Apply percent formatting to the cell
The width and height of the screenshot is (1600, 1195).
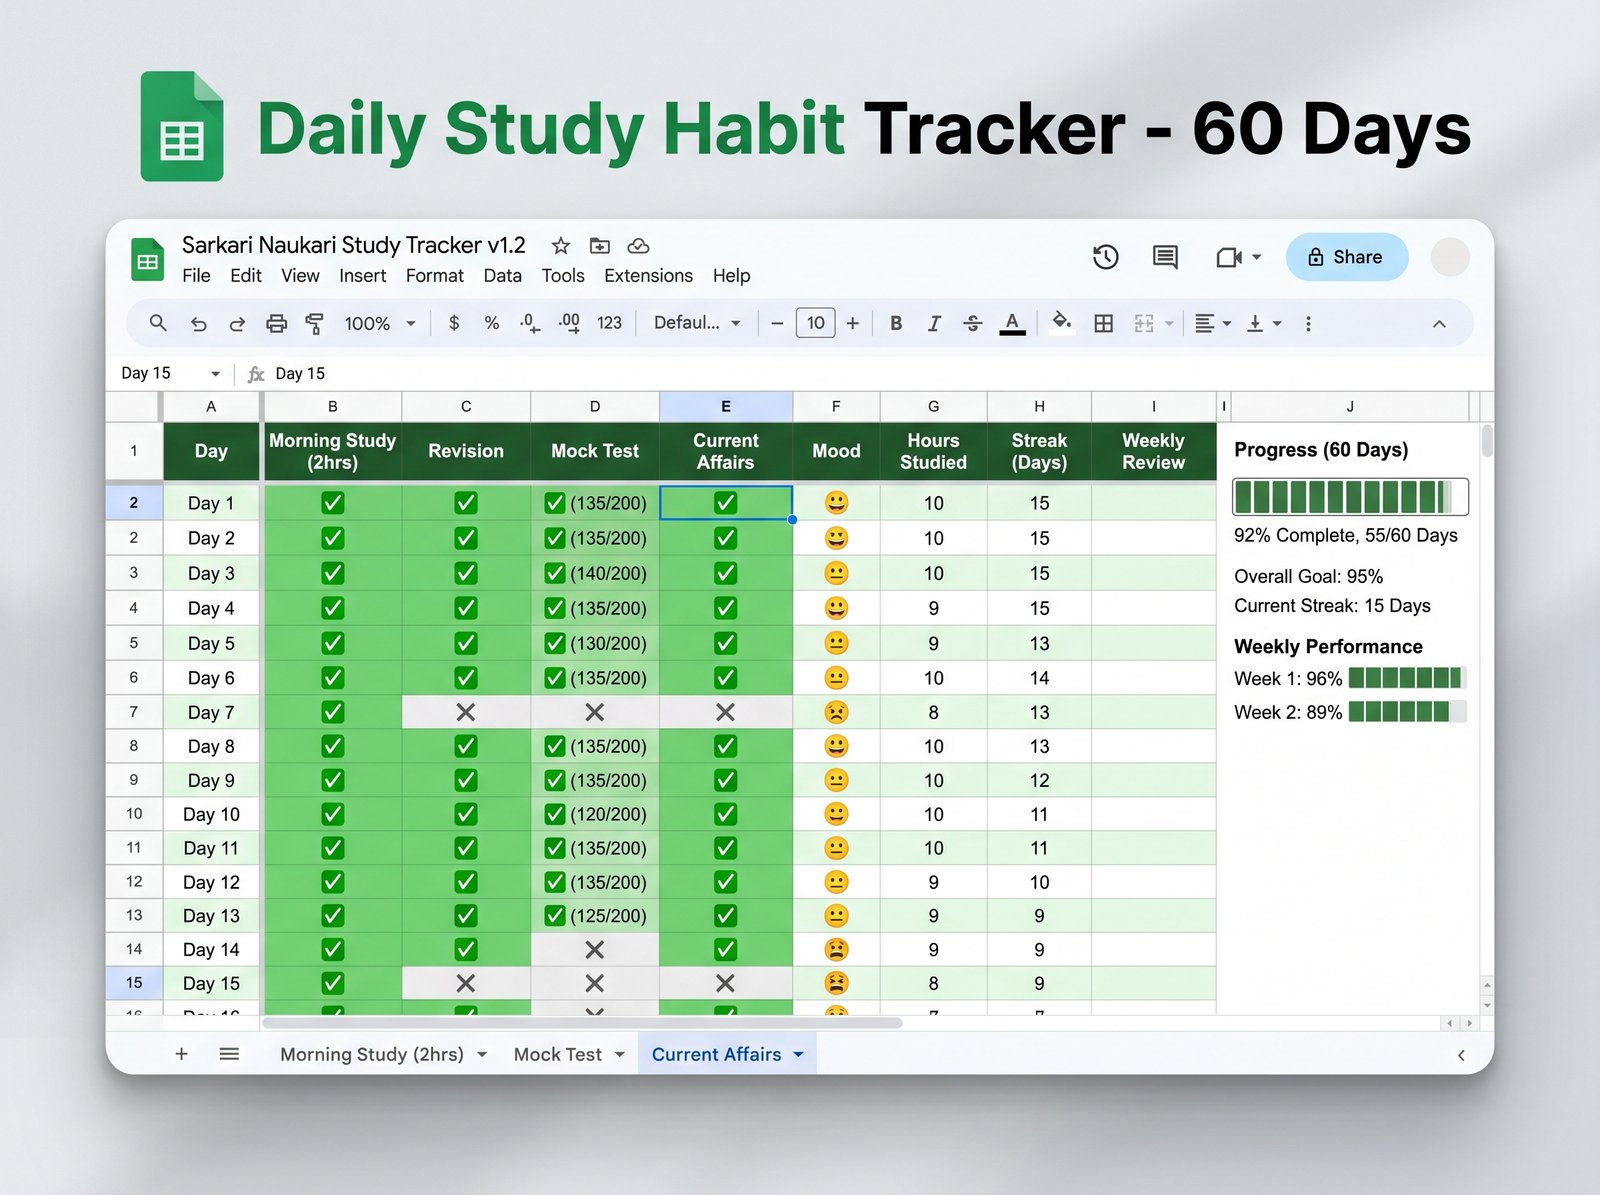point(491,323)
